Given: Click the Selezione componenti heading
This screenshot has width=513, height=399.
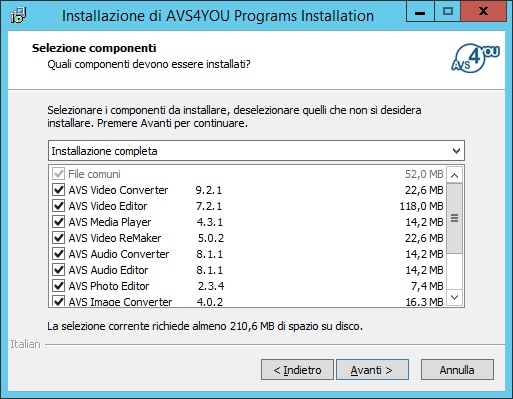Looking at the screenshot, I should [x=94, y=48].
